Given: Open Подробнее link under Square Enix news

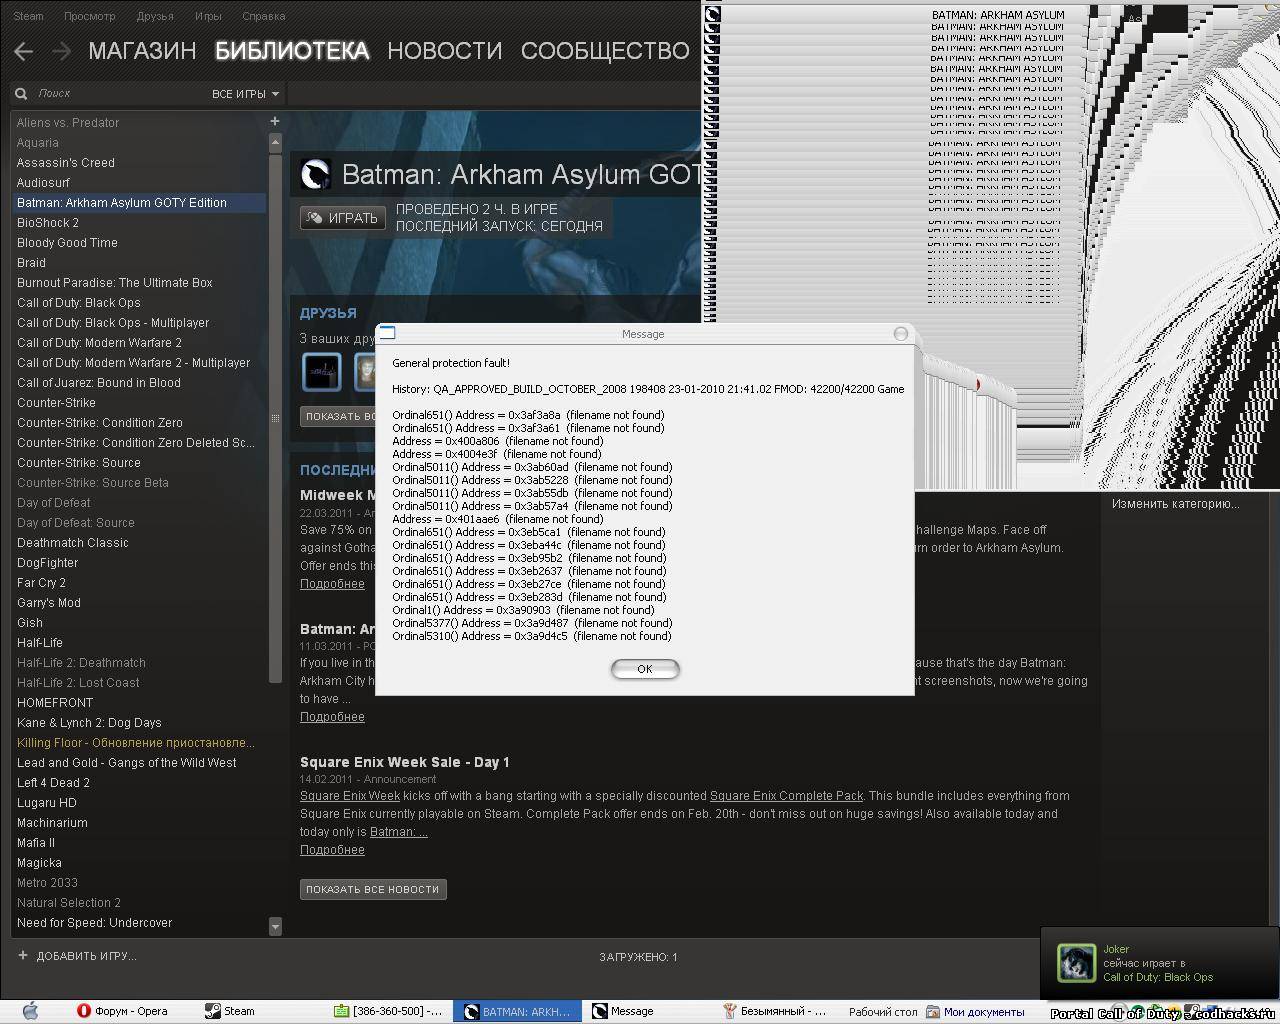Looking at the screenshot, I should [332, 850].
